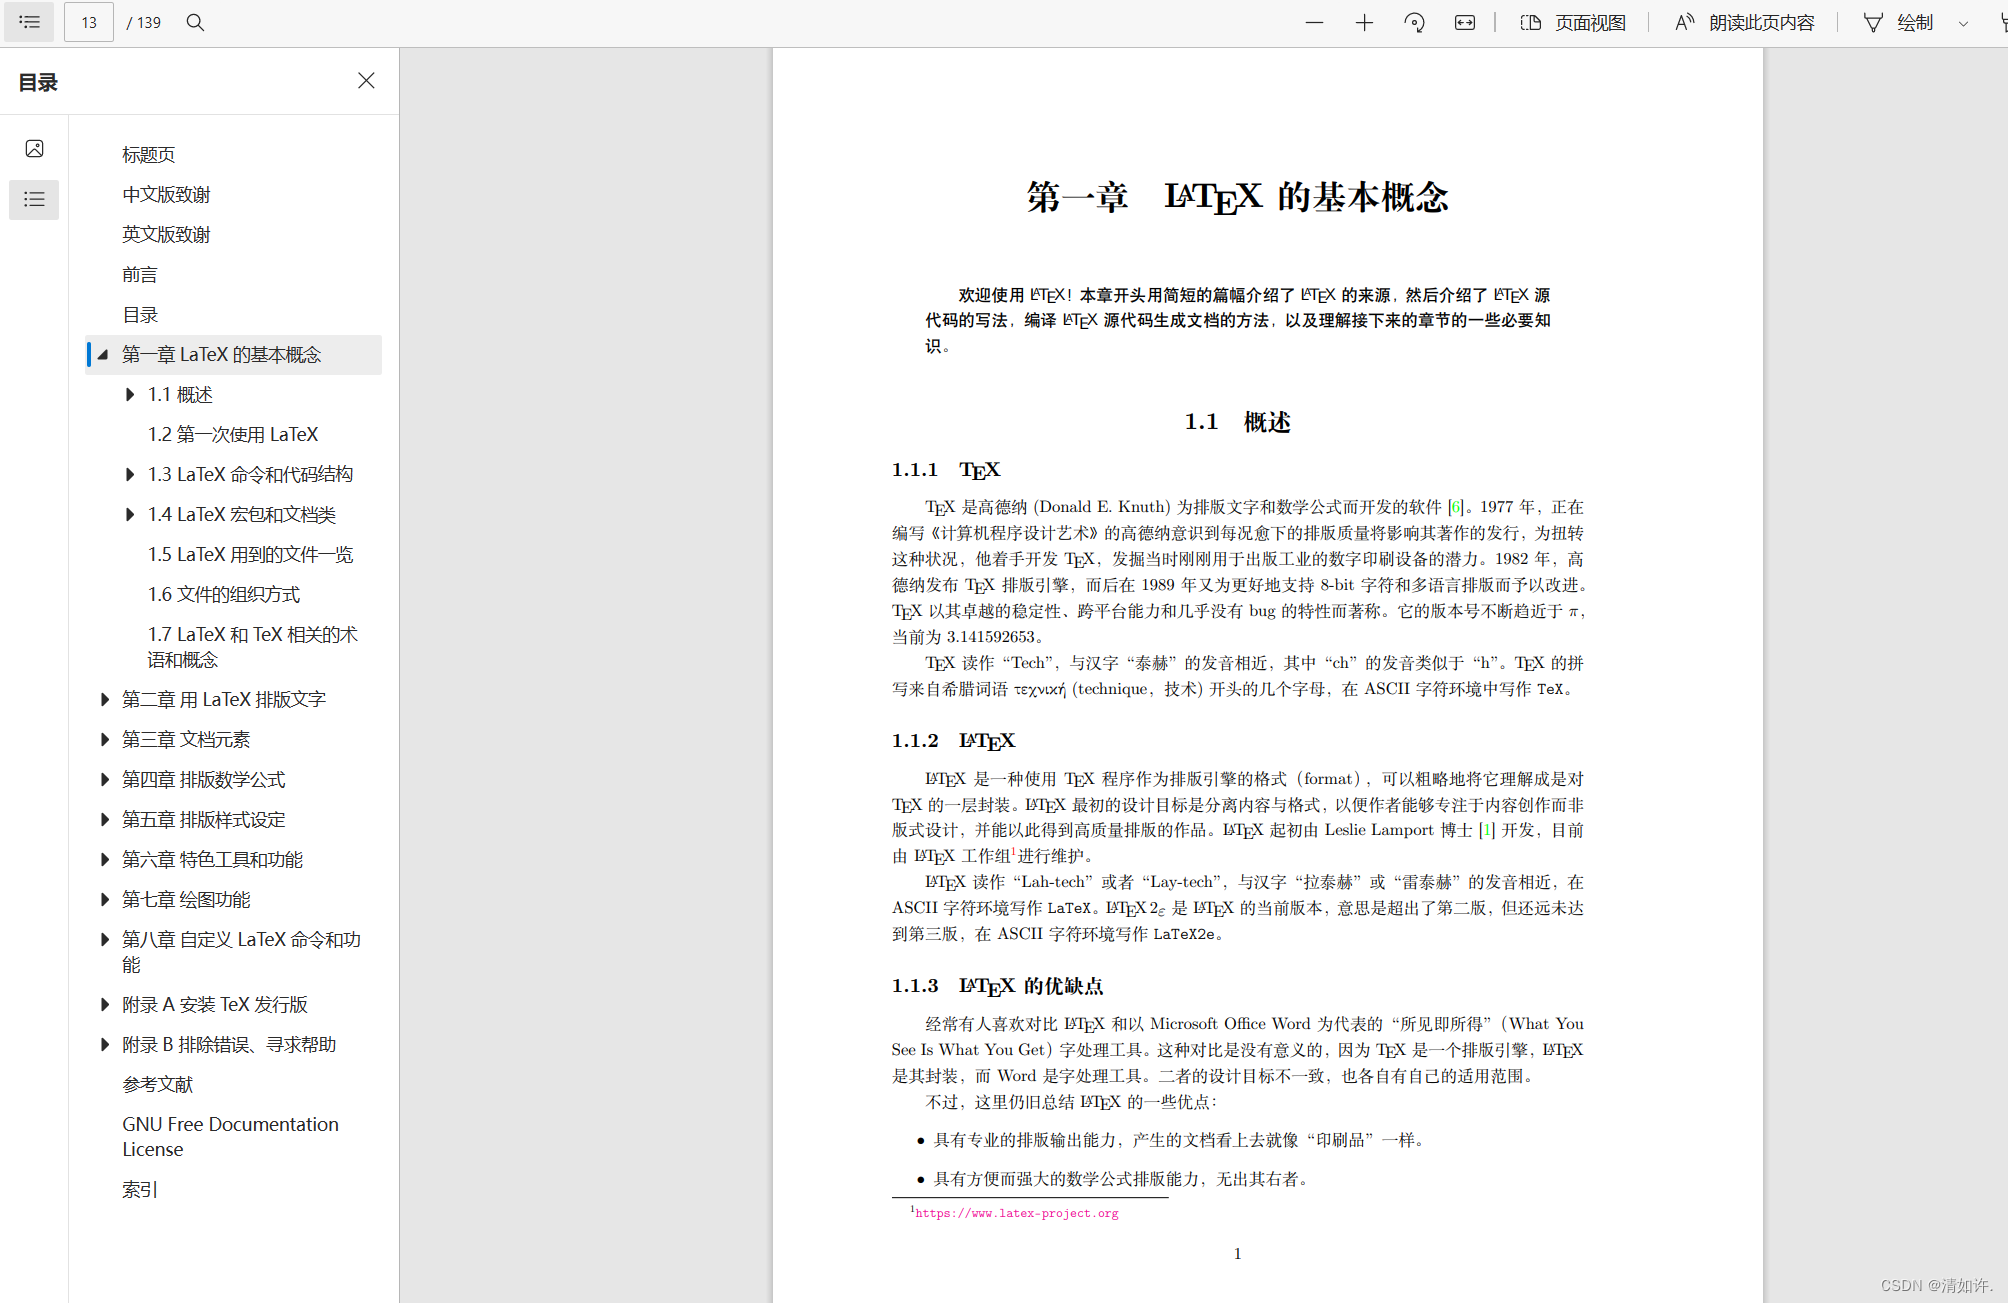
Task: Jump to 1.5 LaTeX 用到的文件一览
Action: click(250, 554)
